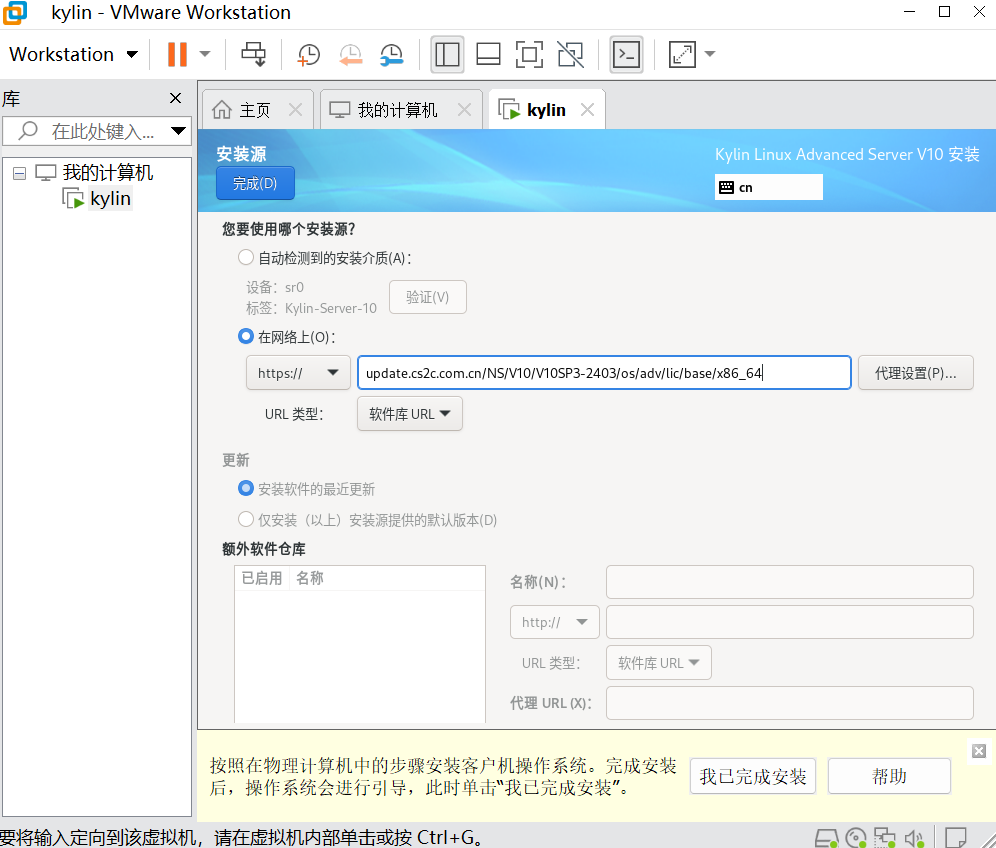Click the 名称 column header in repo list
This screenshot has width=996, height=848.
(309, 578)
